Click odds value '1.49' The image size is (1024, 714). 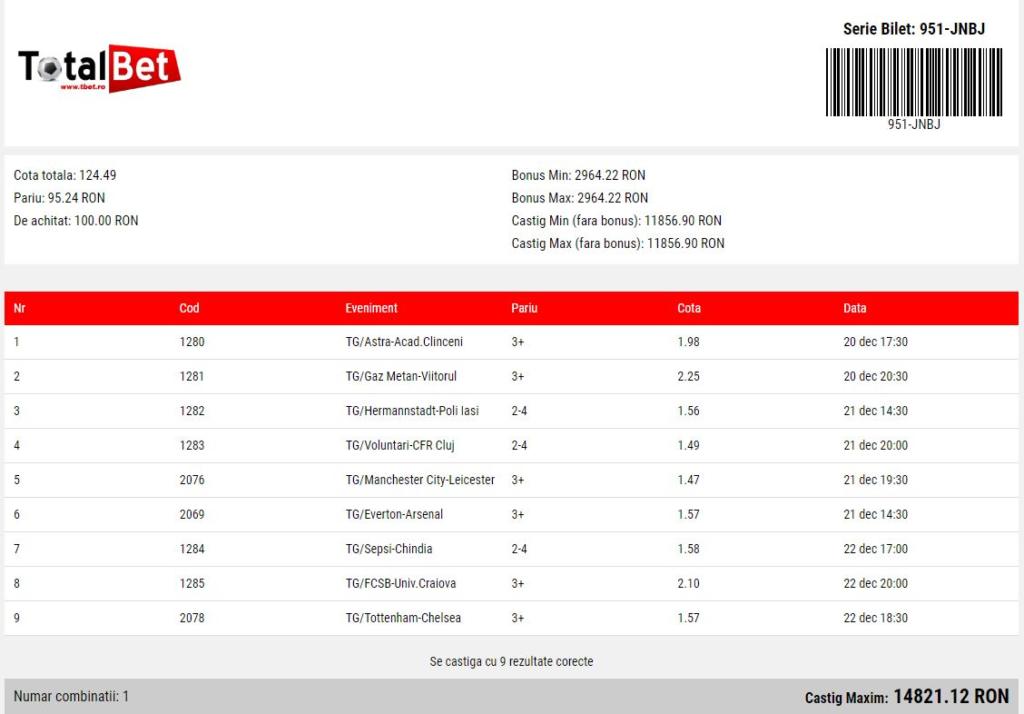(x=688, y=446)
